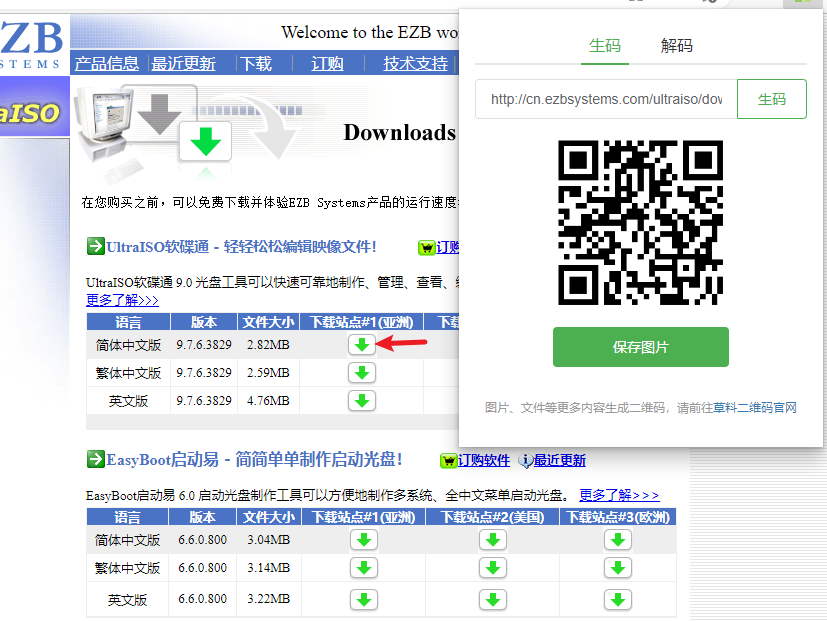Viewport: 827px width, 621px height.
Task: Open the 产品信息 navigation menu
Action: 107,63
